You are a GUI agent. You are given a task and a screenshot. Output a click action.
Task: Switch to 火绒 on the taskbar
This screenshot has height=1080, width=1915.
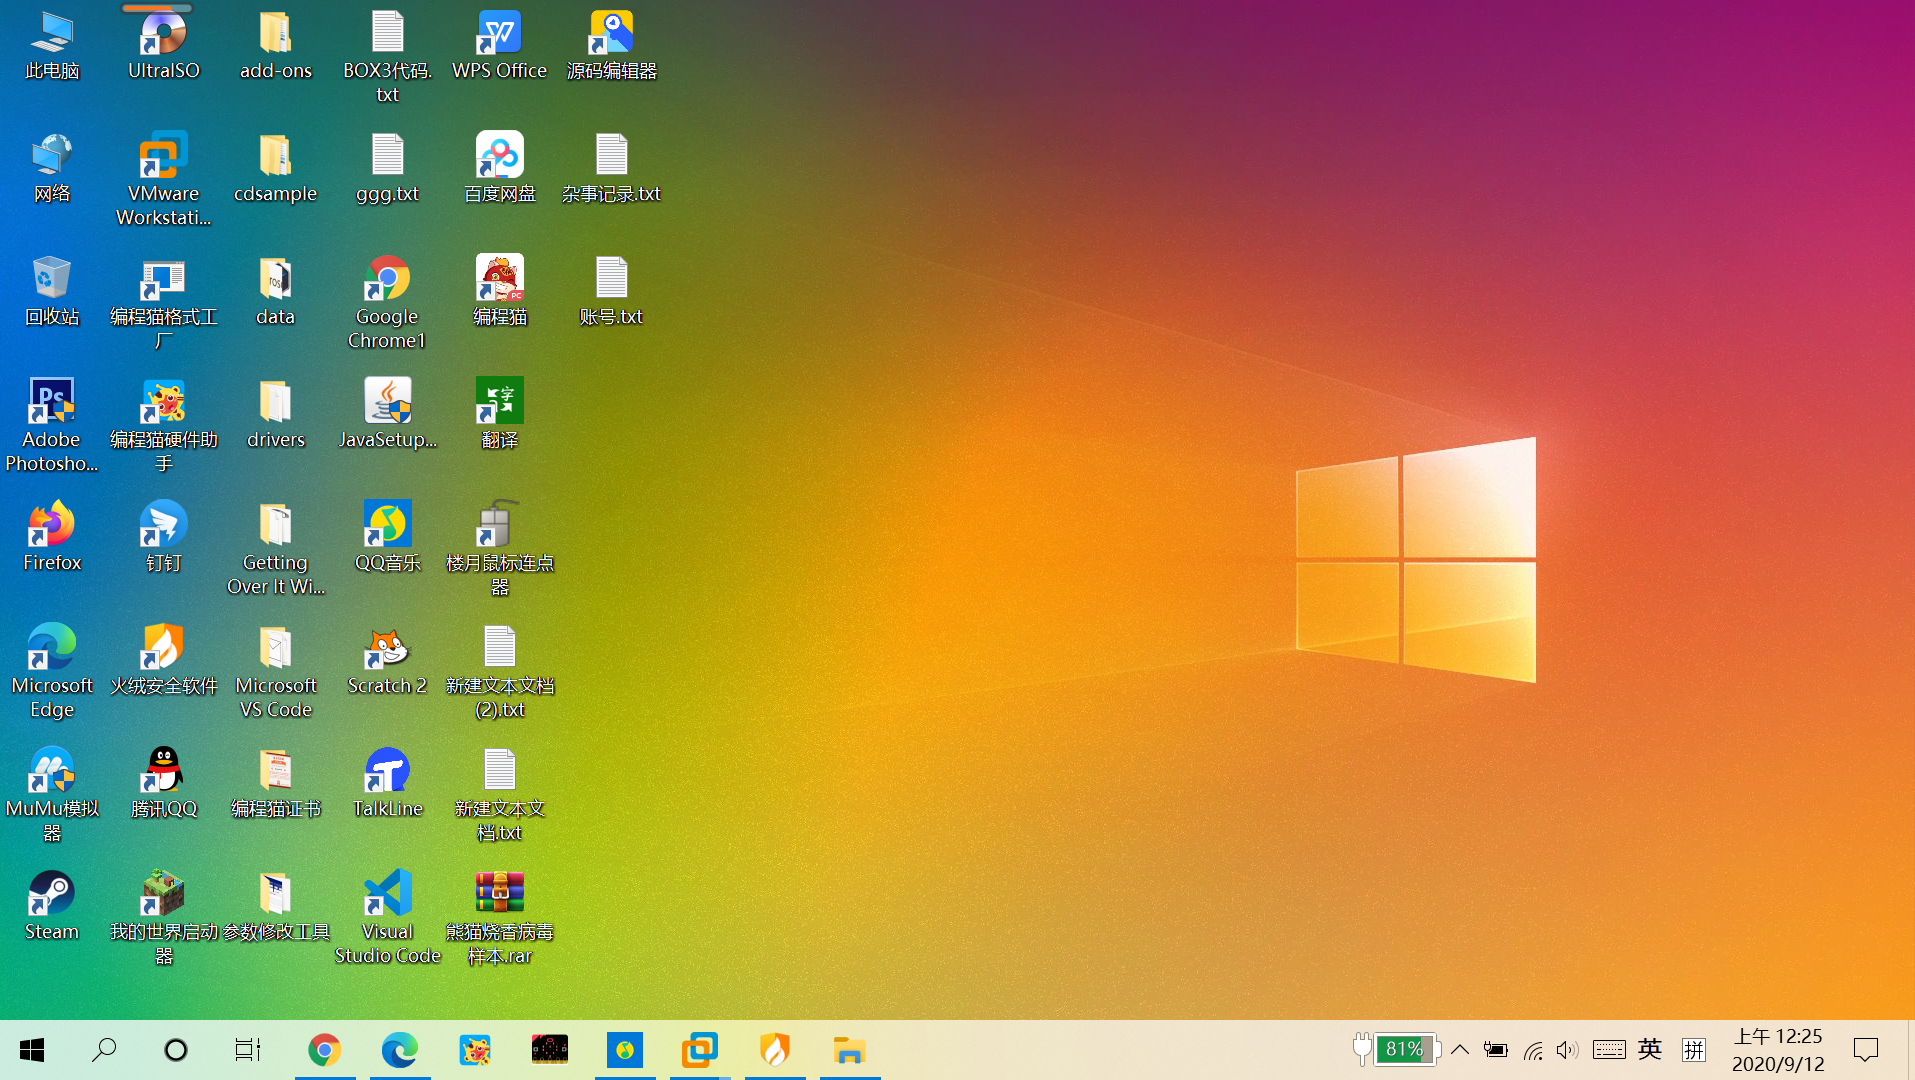pyautogui.click(x=775, y=1050)
